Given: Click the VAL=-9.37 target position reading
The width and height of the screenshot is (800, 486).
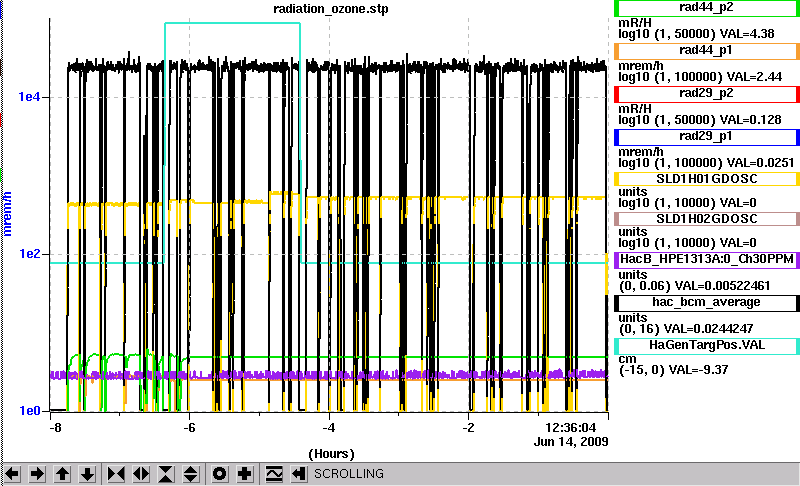Looking at the screenshot, I should coord(699,370).
